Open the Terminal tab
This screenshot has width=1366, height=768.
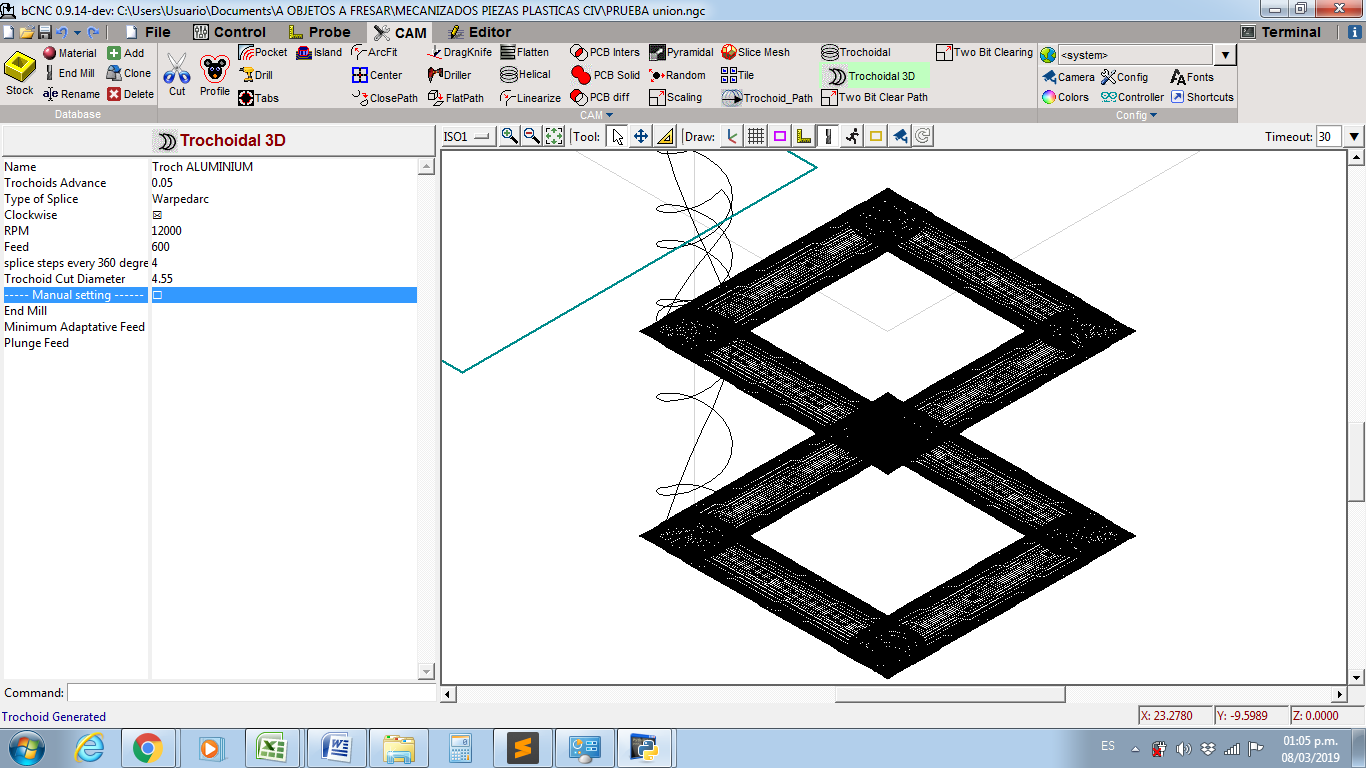(1281, 32)
